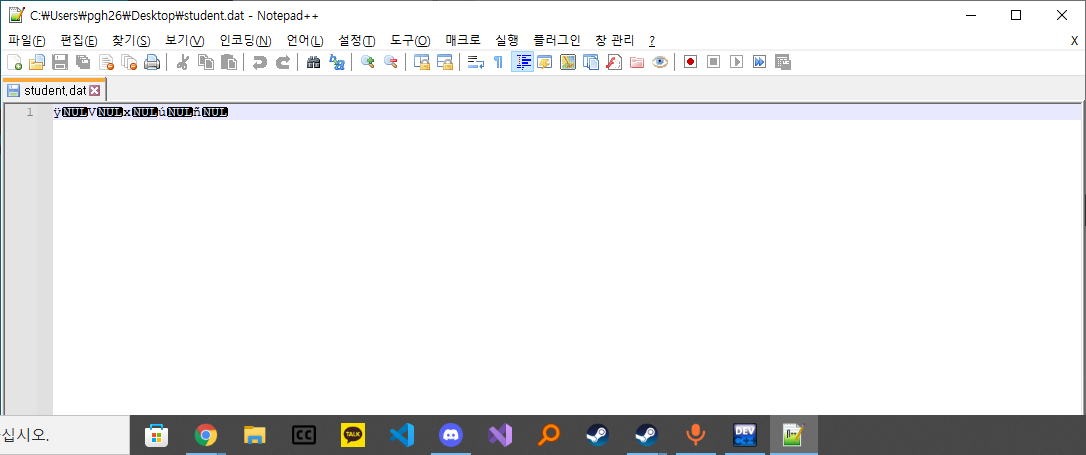1086x455 pixels.
Task: Open the Function List panel icon
Action: 614,62
